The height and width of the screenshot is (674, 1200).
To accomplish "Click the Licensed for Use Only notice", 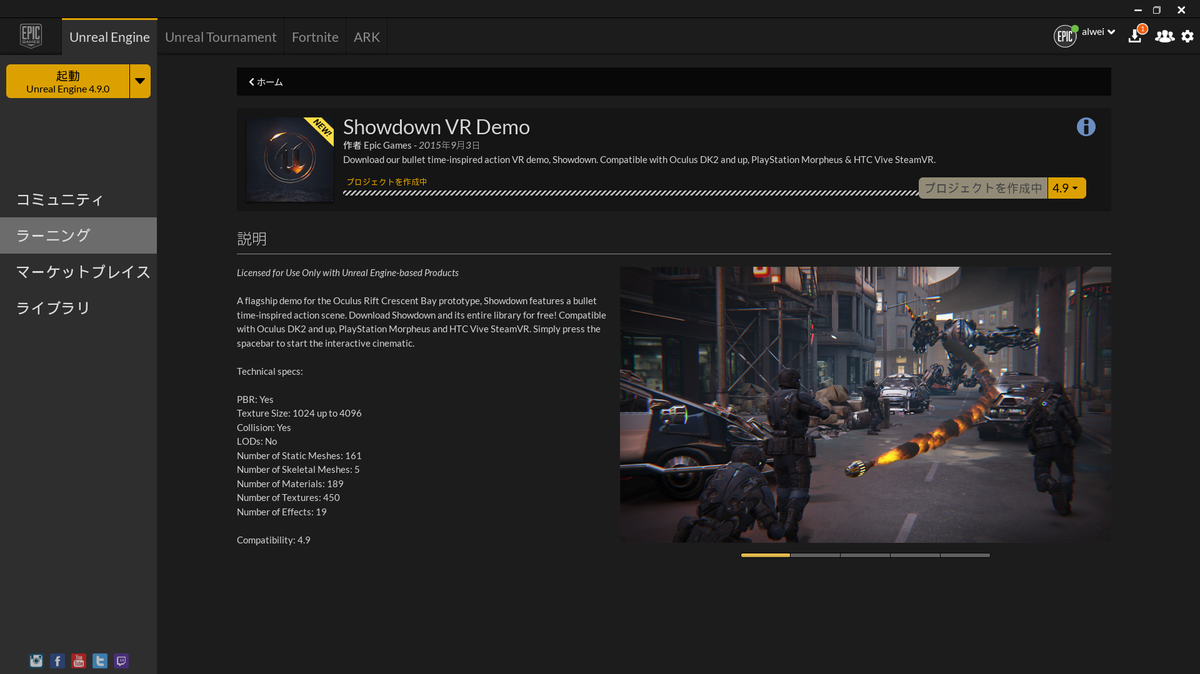I will point(348,272).
